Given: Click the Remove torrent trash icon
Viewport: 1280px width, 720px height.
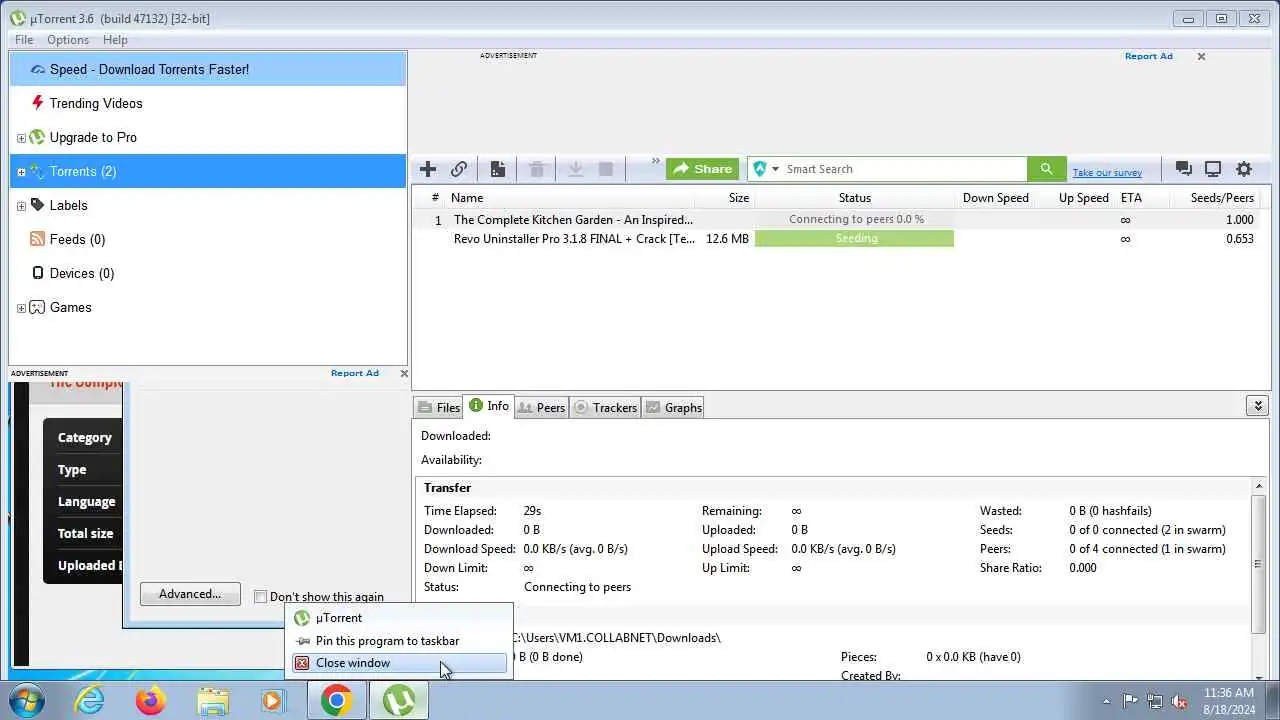Looking at the screenshot, I should coord(537,169).
